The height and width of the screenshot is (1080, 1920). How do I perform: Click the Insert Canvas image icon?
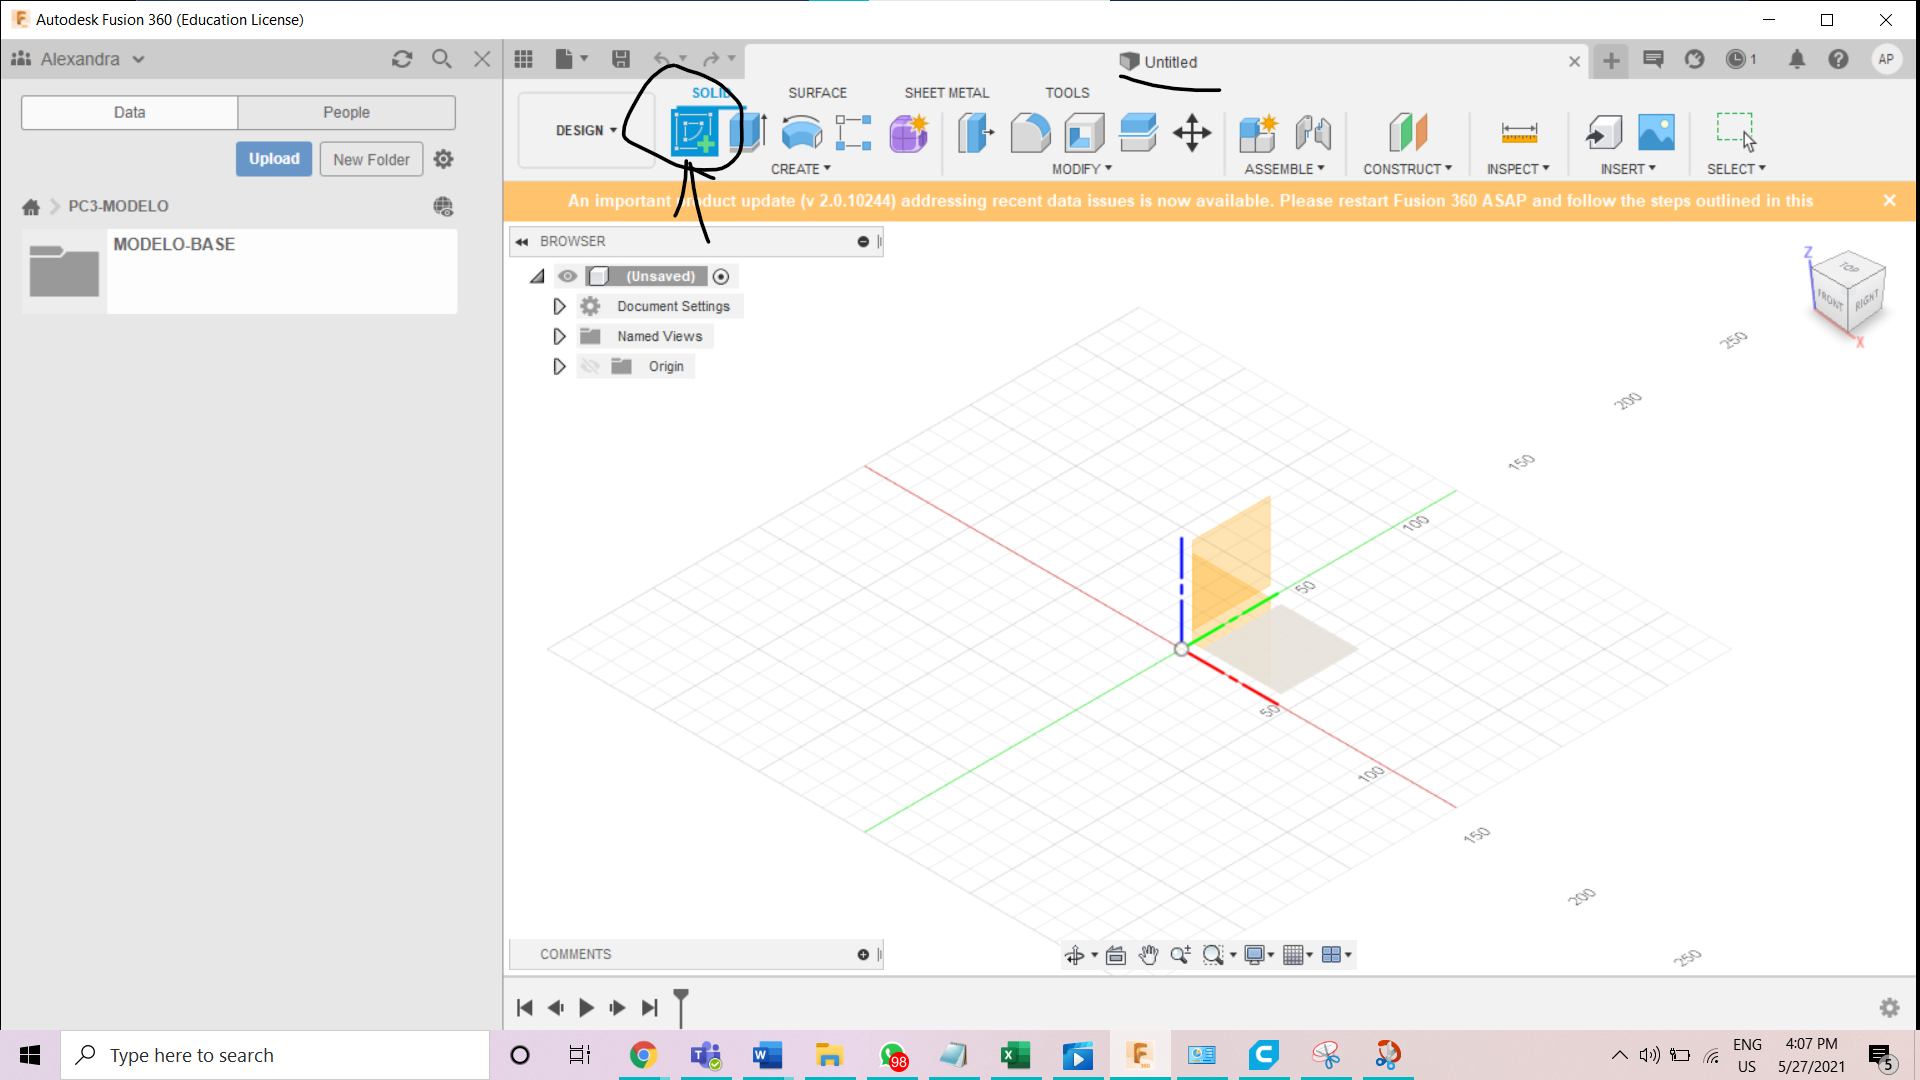[x=1656, y=132]
